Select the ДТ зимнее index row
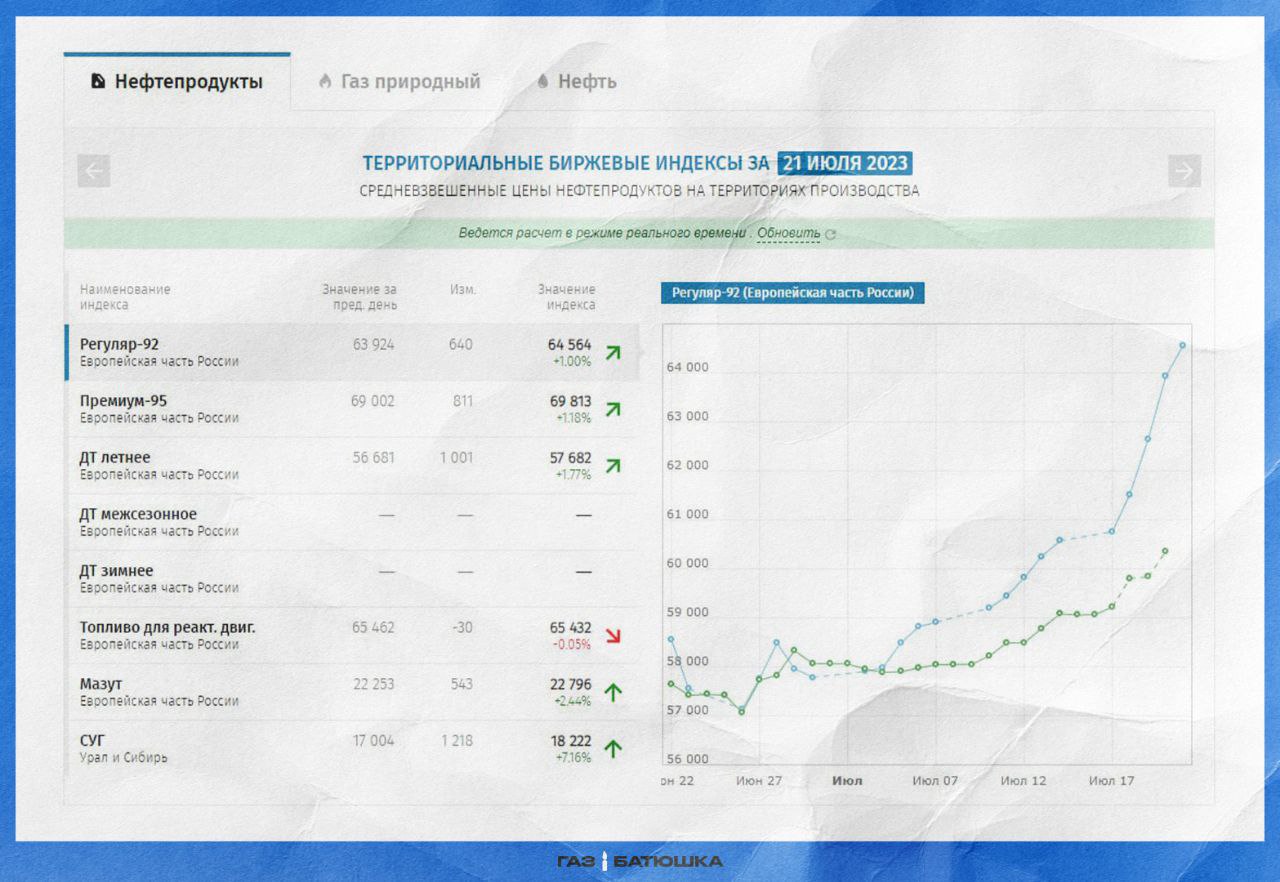 point(350,579)
